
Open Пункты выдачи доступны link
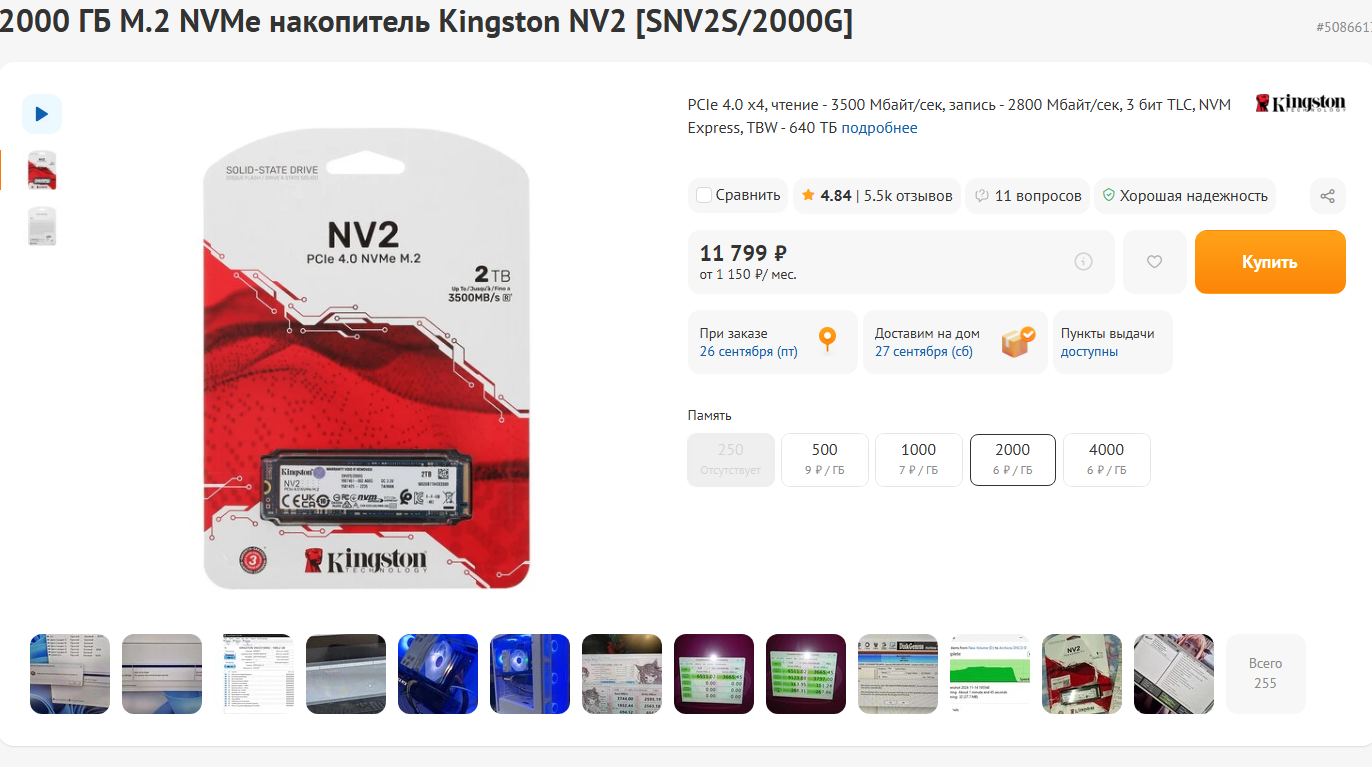[x=1107, y=342]
